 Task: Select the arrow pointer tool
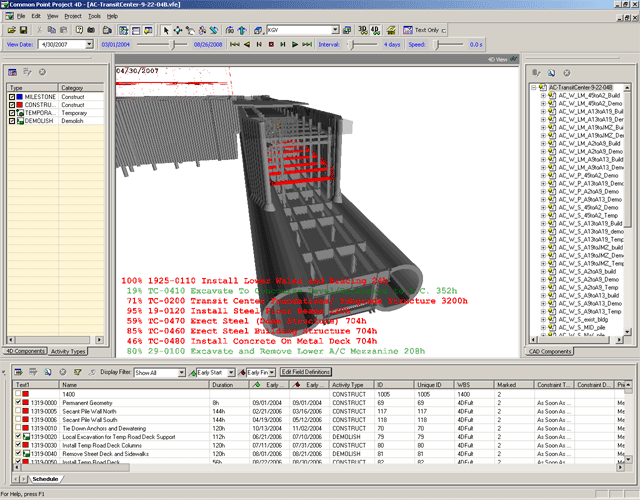coord(166,30)
